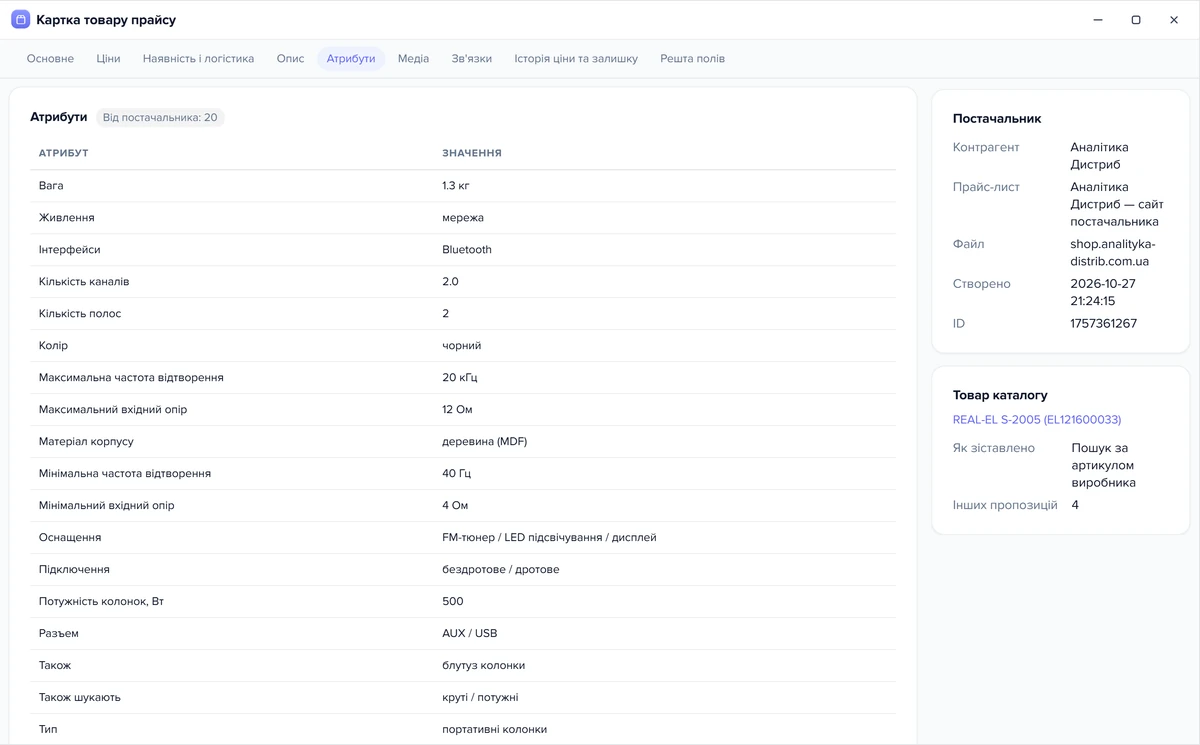Click the 12 Ом impedance value

pos(457,410)
